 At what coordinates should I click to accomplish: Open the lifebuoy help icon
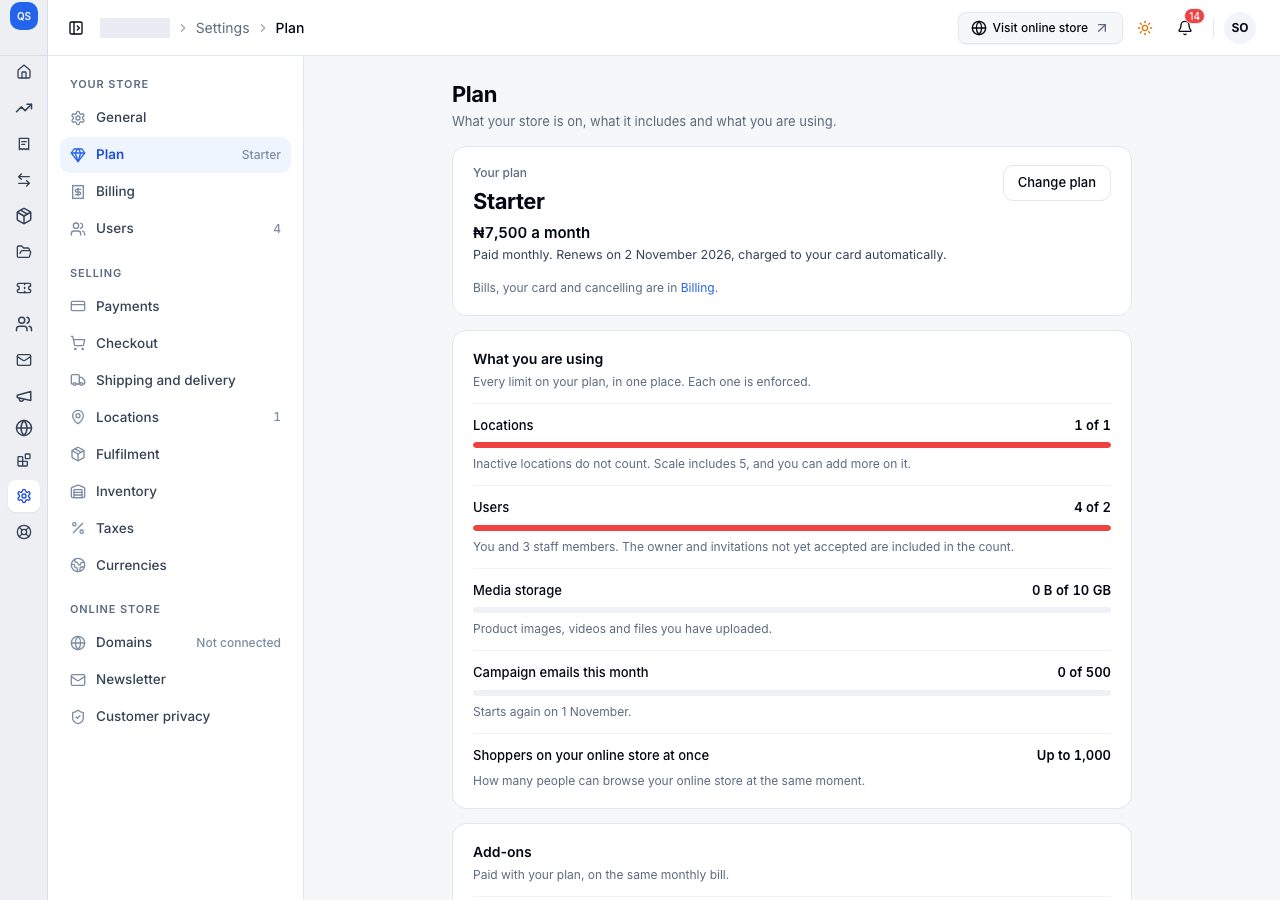coord(24,532)
